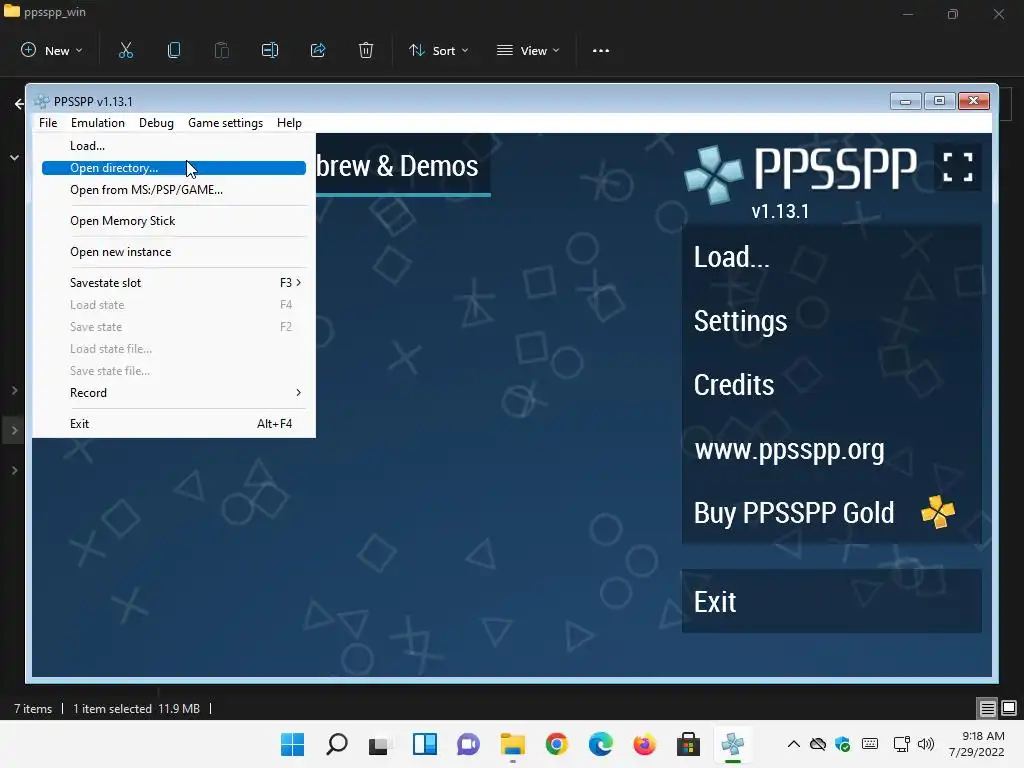Open the Emulation menu
This screenshot has width=1024, height=768.
[x=98, y=123]
